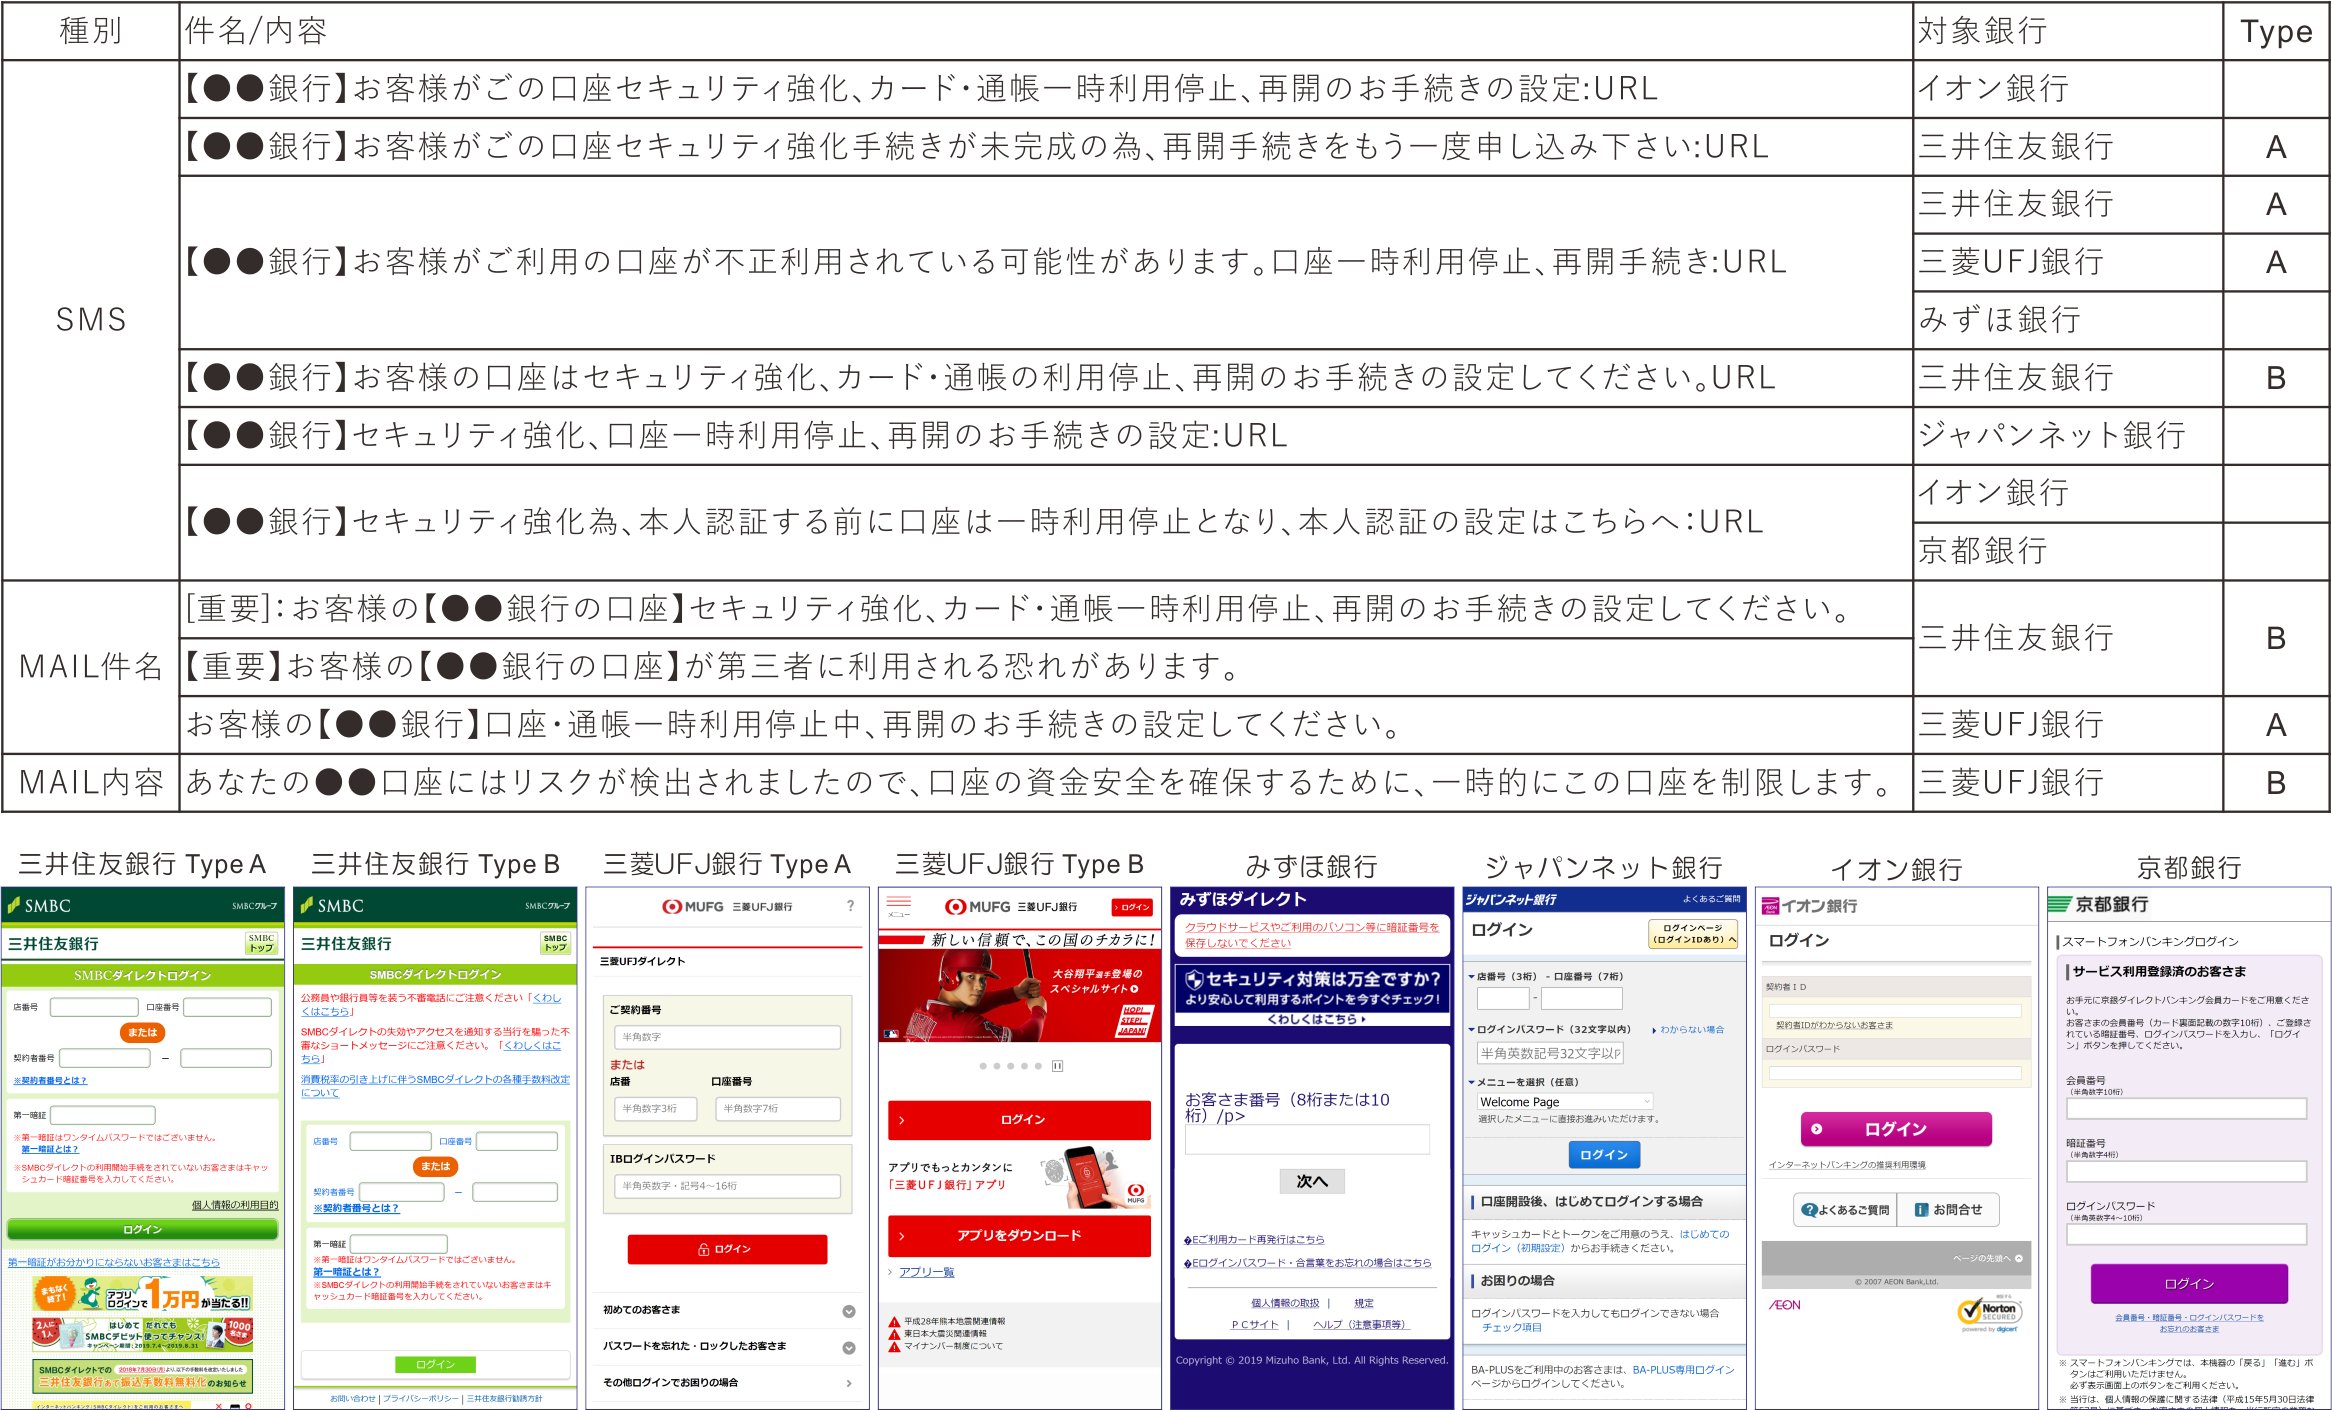This screenshot has height=1410, width=2332.
Task: Click green ログイン button on 三井住友銀行 Type A
Action: point(142,1229)
